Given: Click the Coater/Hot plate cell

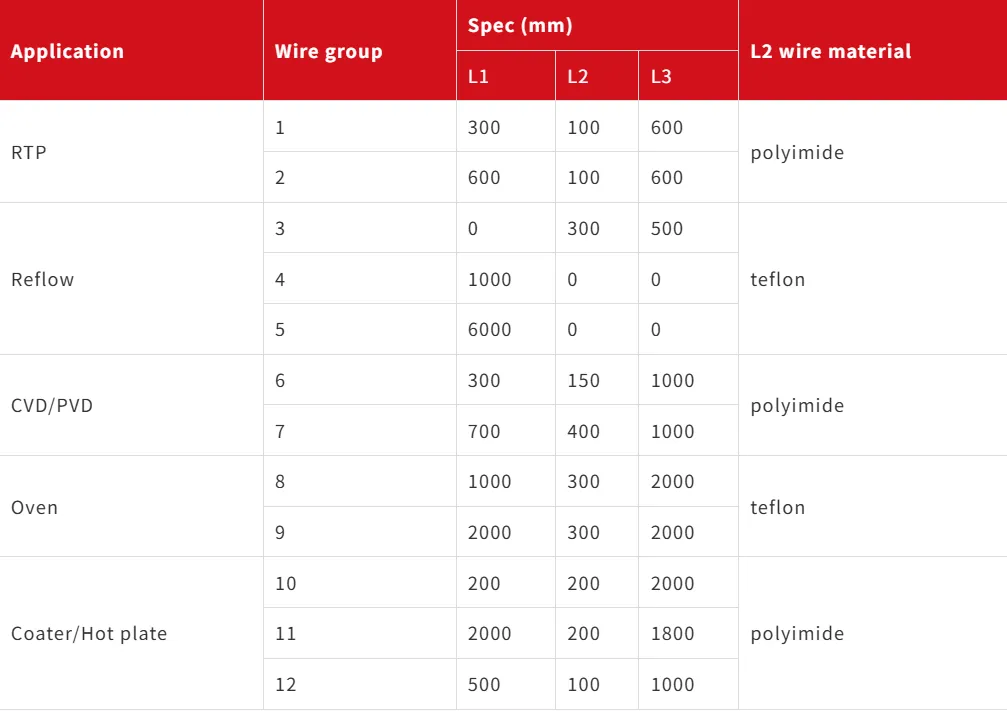Looking at the screenshot, I should click(89, 634).
